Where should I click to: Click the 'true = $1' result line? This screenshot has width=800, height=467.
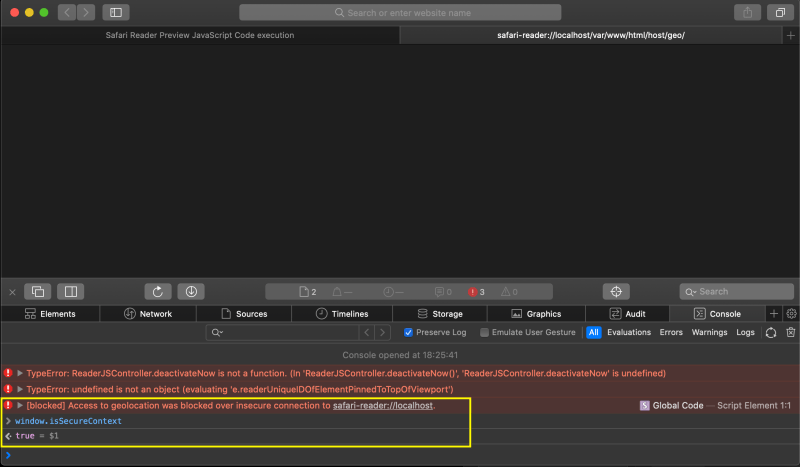37,436
